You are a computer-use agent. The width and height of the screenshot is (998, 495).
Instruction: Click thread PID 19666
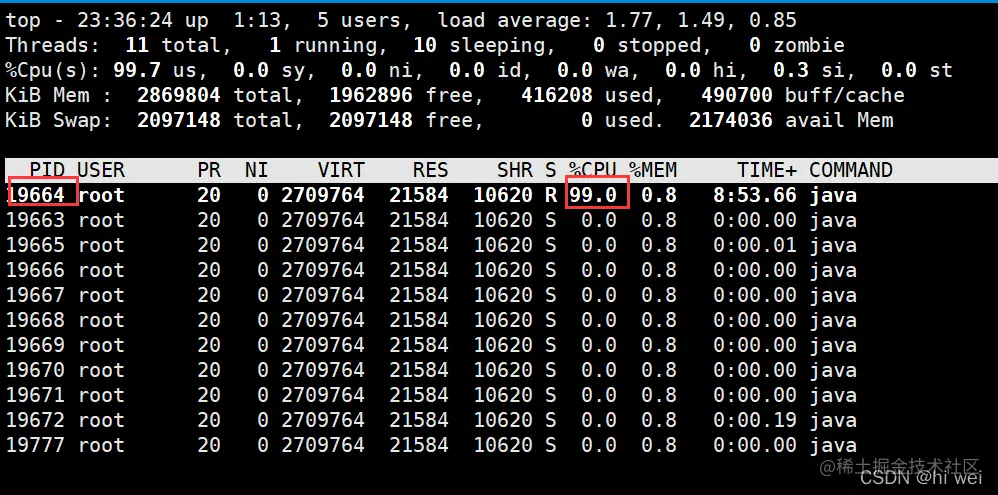coord(36,270)
